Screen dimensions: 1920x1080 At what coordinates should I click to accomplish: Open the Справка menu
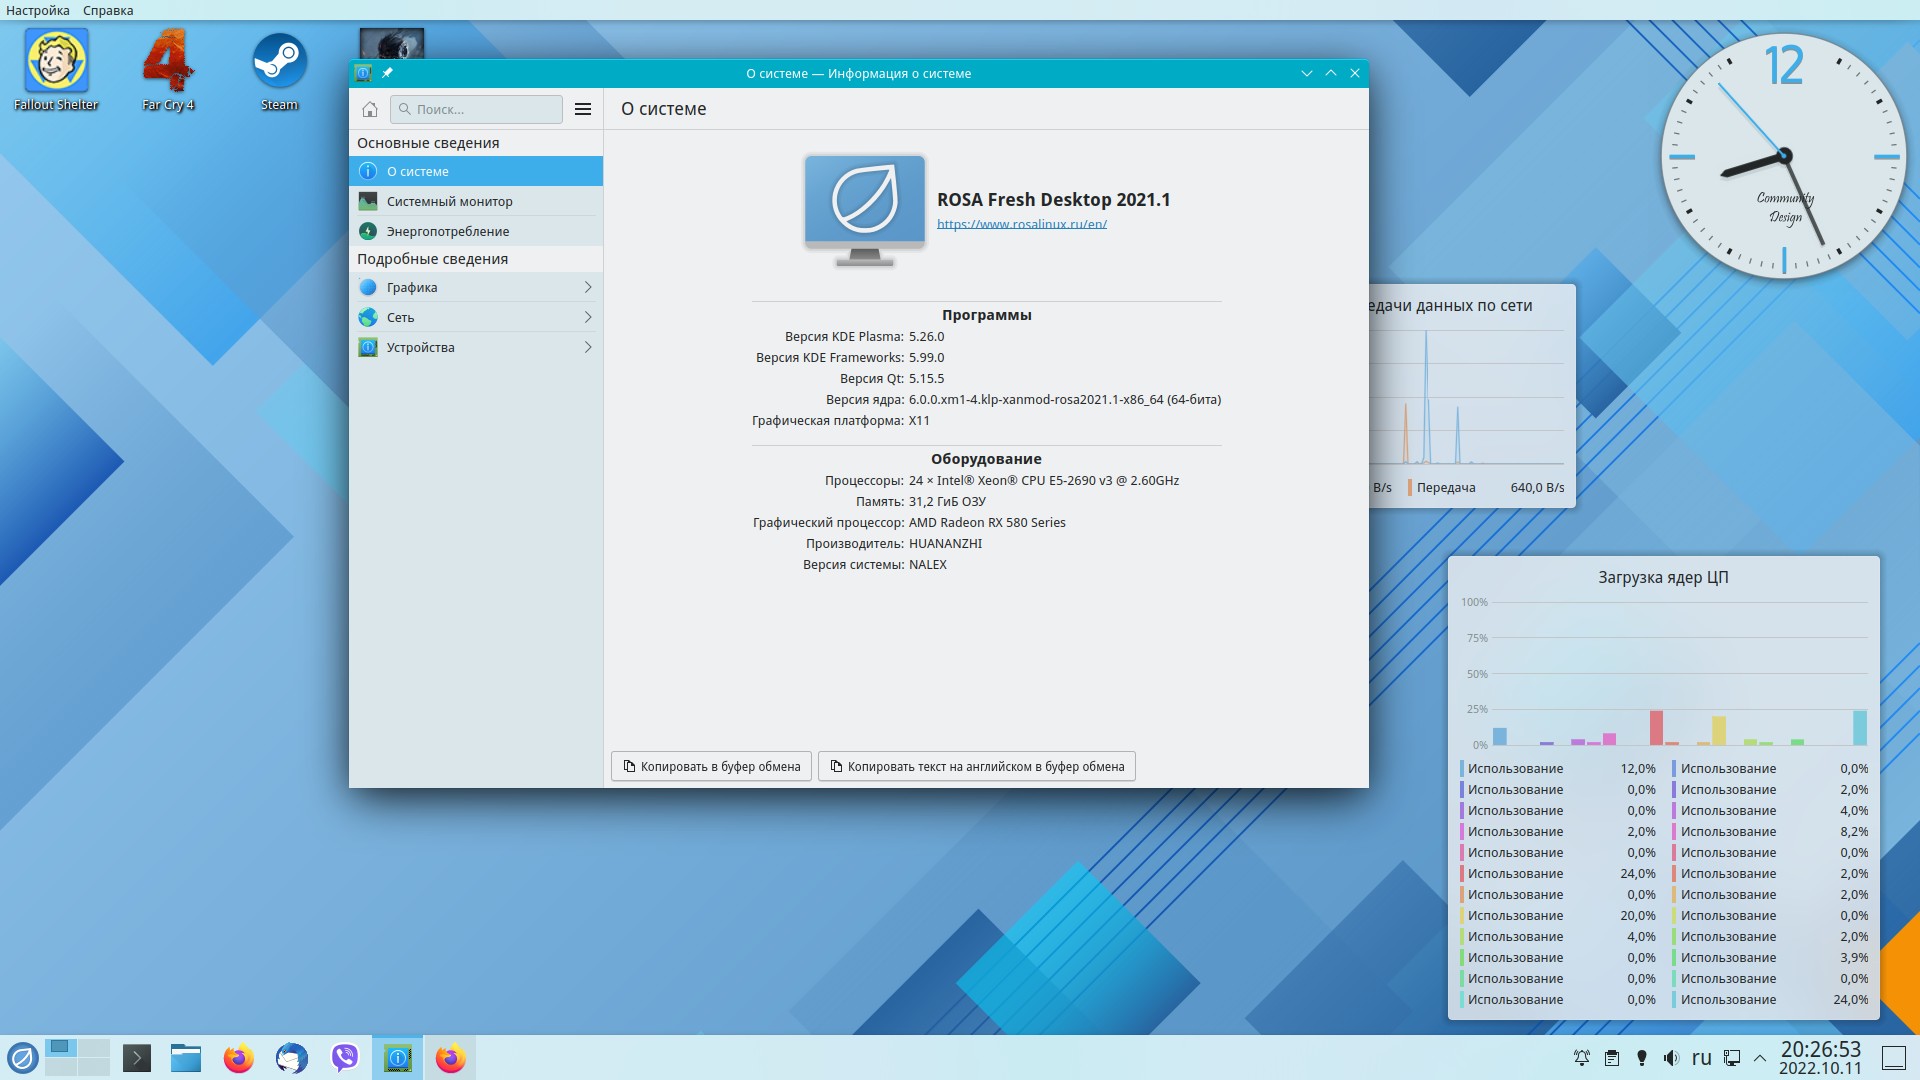click(x=108, y=10)
